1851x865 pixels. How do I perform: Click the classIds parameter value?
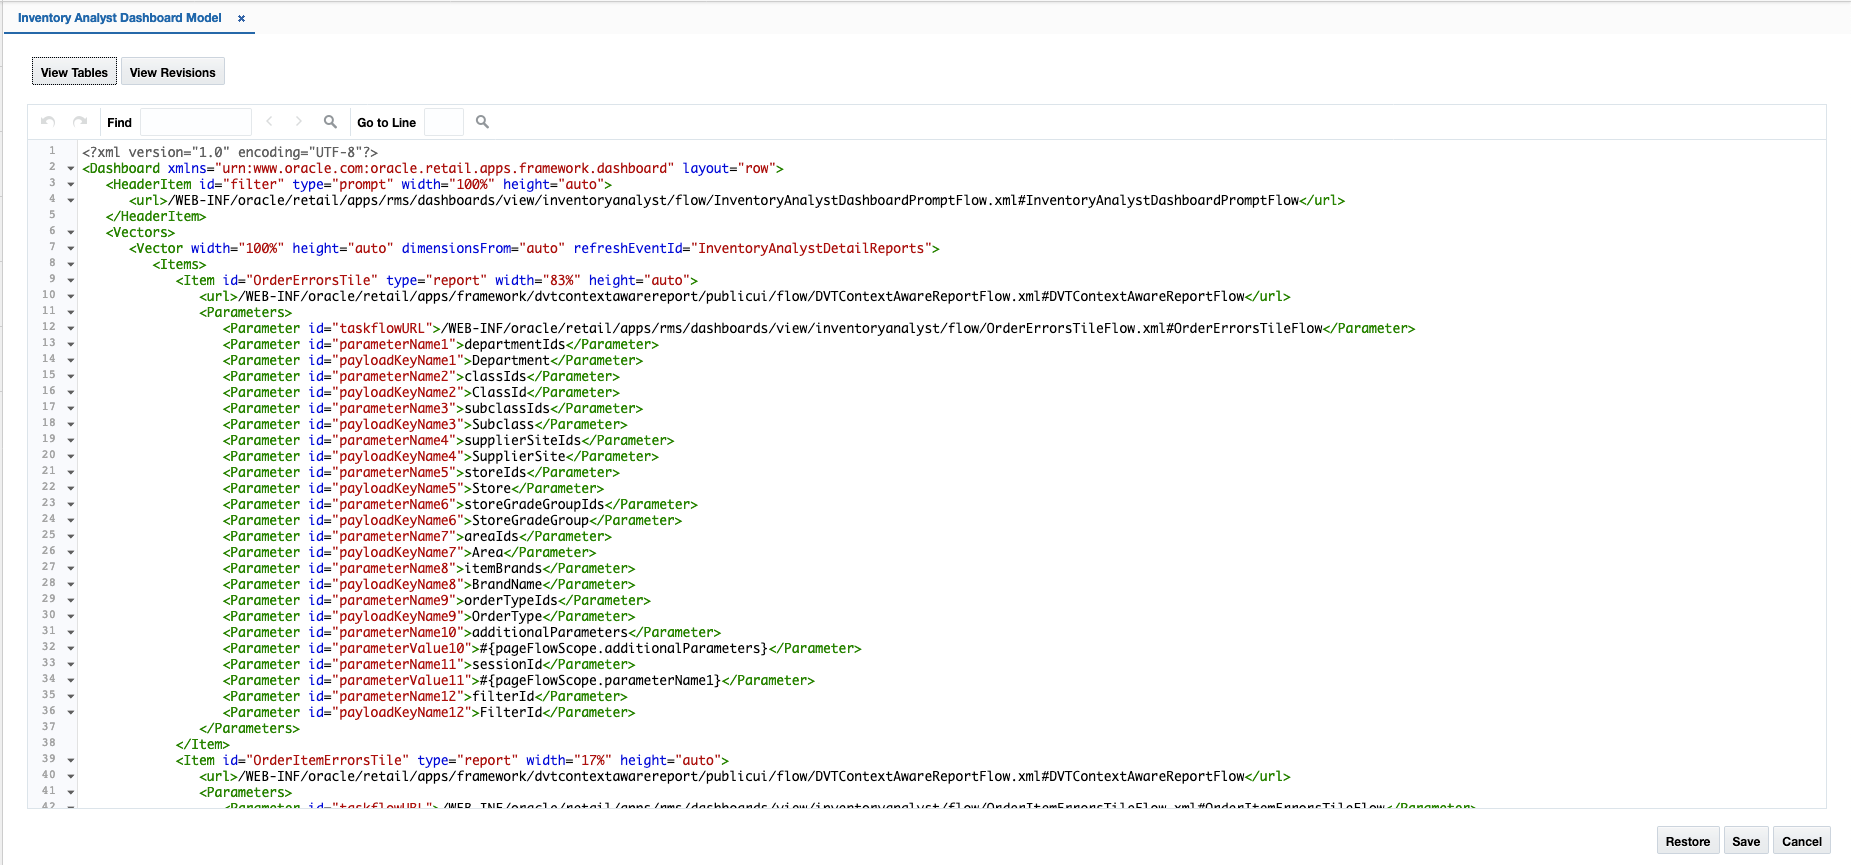(495, 376)
